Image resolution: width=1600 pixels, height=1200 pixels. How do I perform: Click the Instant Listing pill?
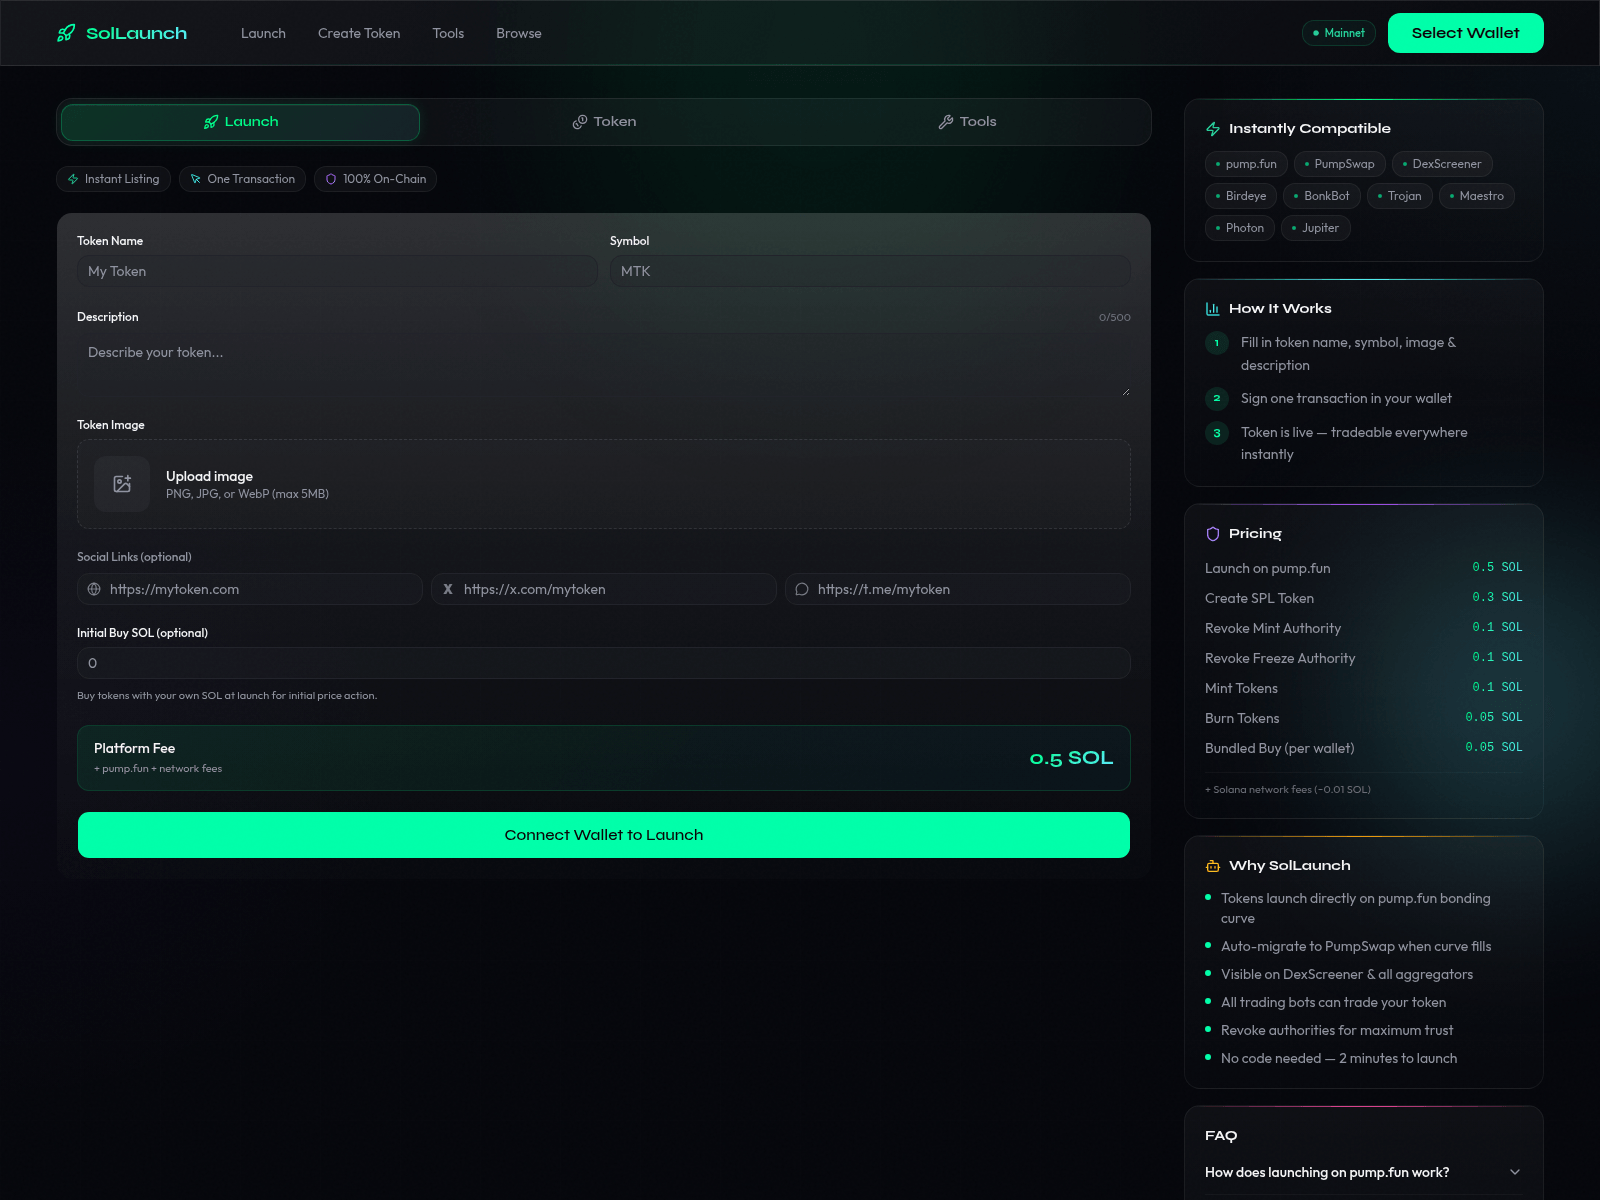coord(114,179)
